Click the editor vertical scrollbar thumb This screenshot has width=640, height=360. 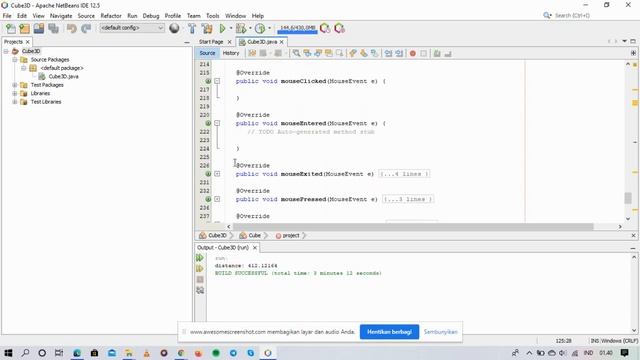point(628,198)
